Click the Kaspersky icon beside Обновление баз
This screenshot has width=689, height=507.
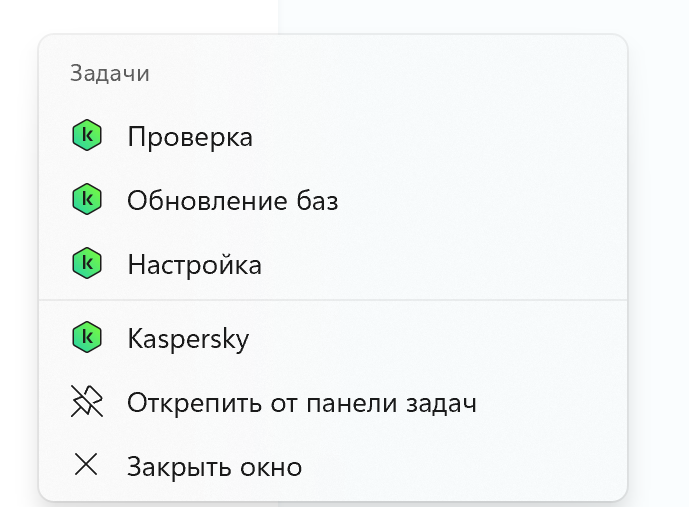tap(87, 199)
